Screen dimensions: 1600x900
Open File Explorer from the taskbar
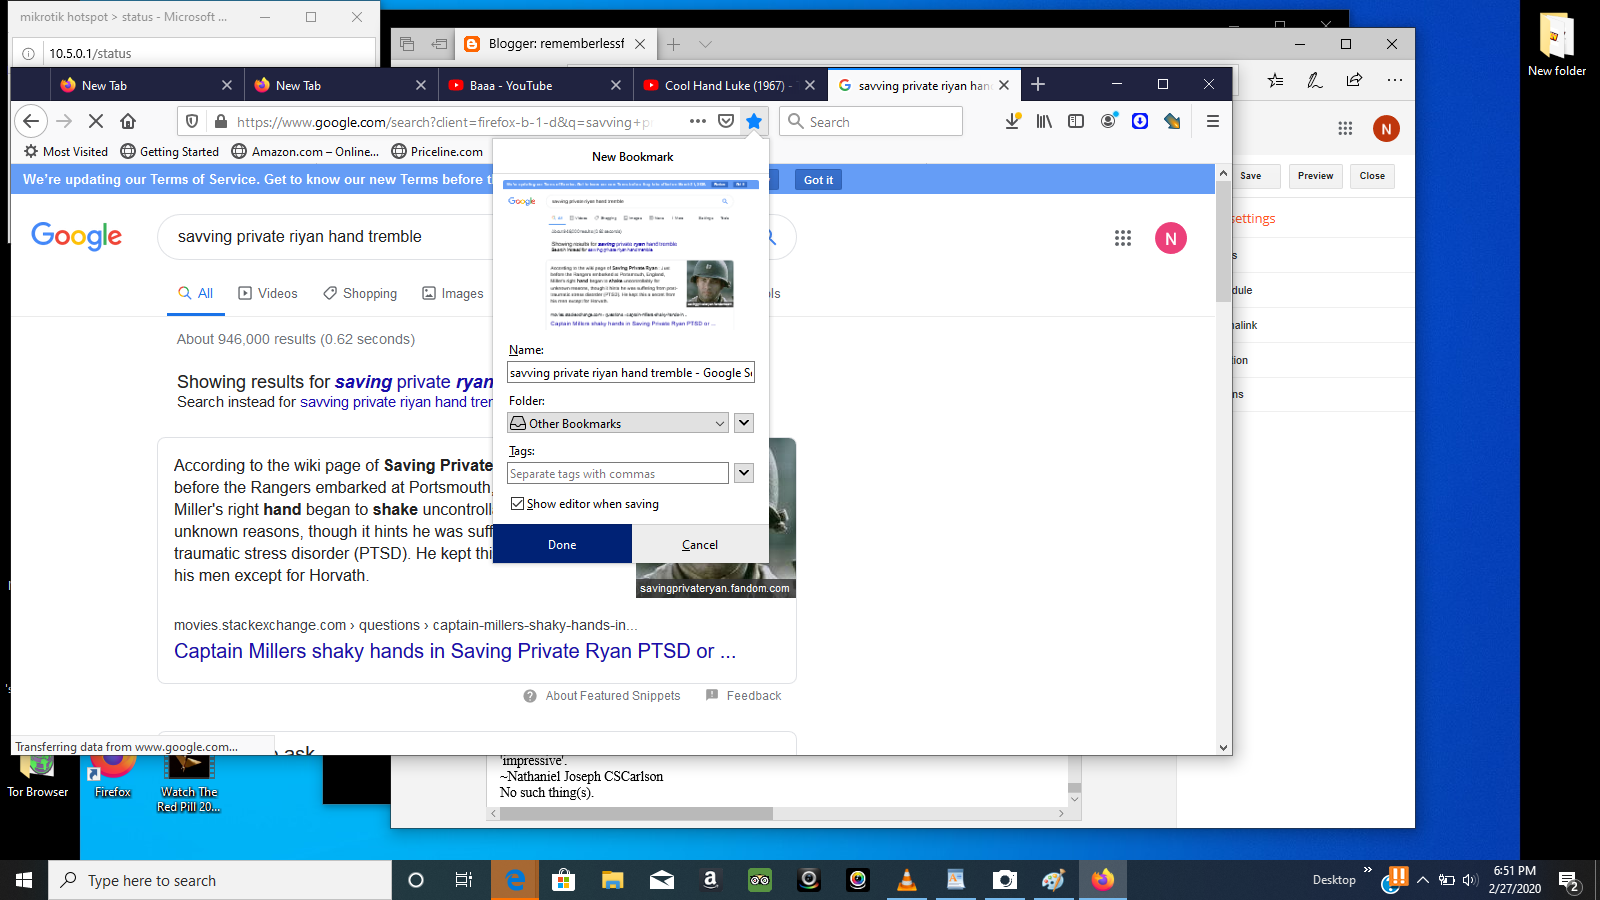point(613,880)
